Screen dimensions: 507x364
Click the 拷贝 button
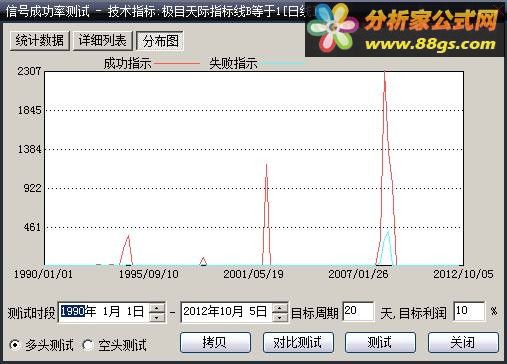(x=215, y=342)
